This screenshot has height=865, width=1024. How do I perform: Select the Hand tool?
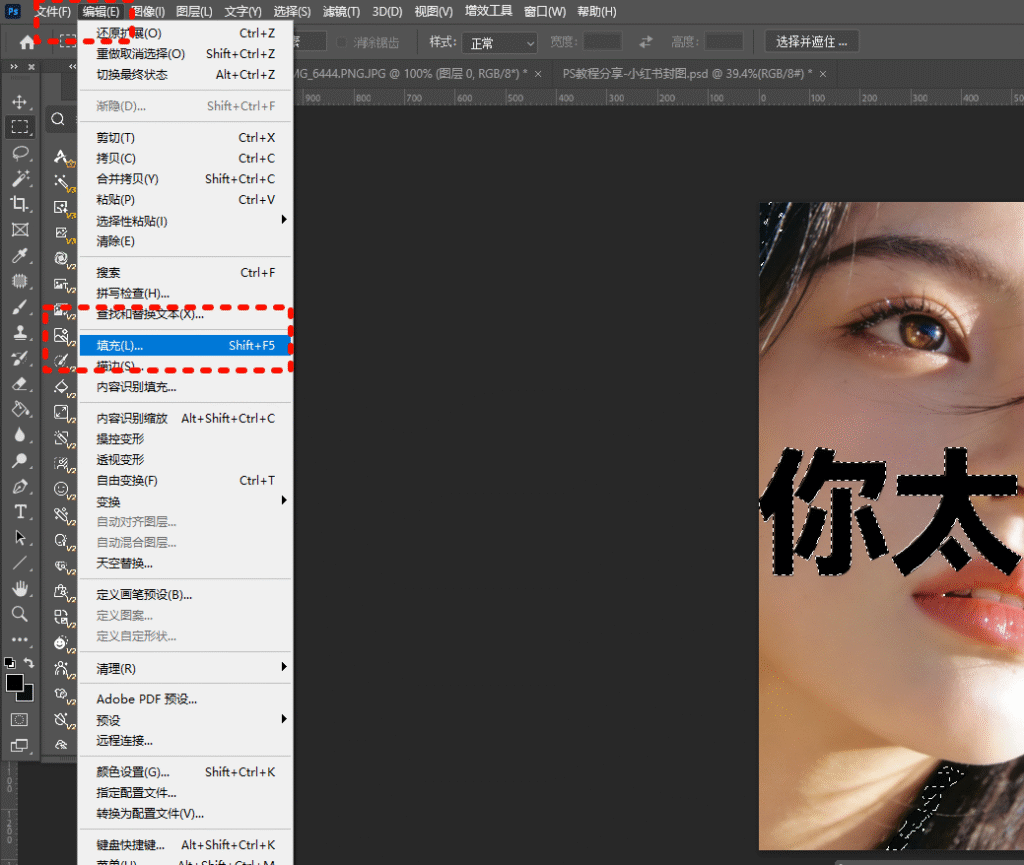click(18, 588)
